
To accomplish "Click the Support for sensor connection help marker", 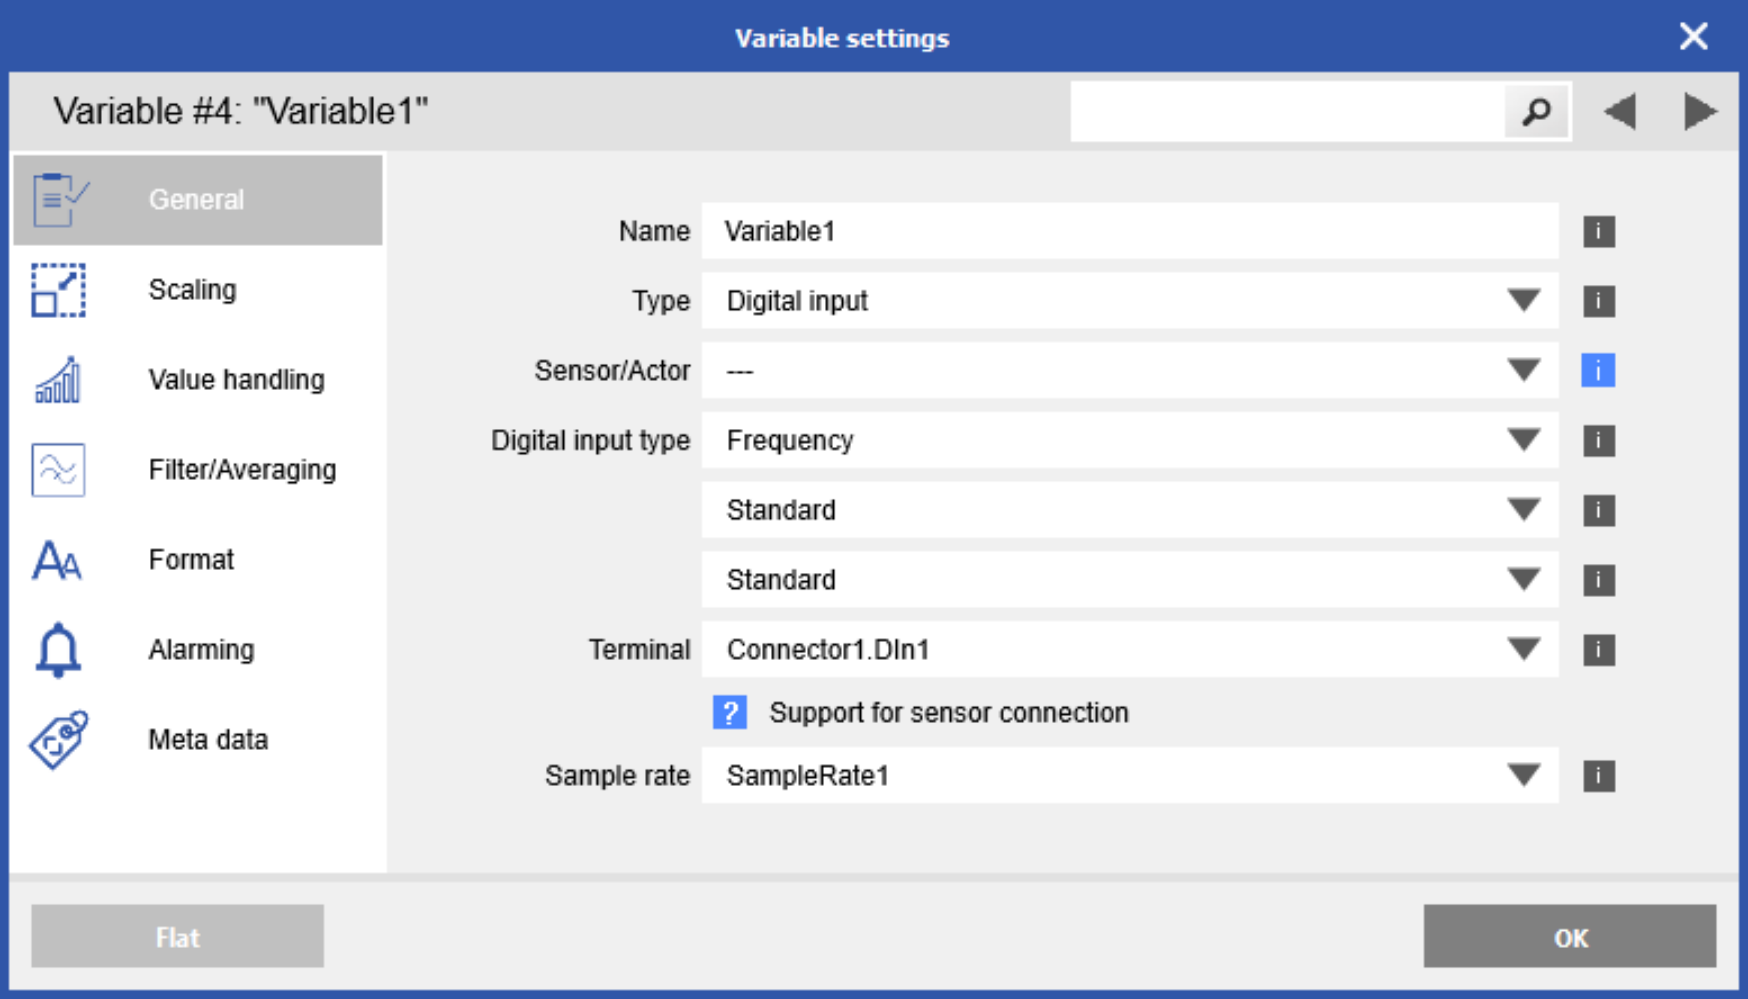I will pos(730,712).
